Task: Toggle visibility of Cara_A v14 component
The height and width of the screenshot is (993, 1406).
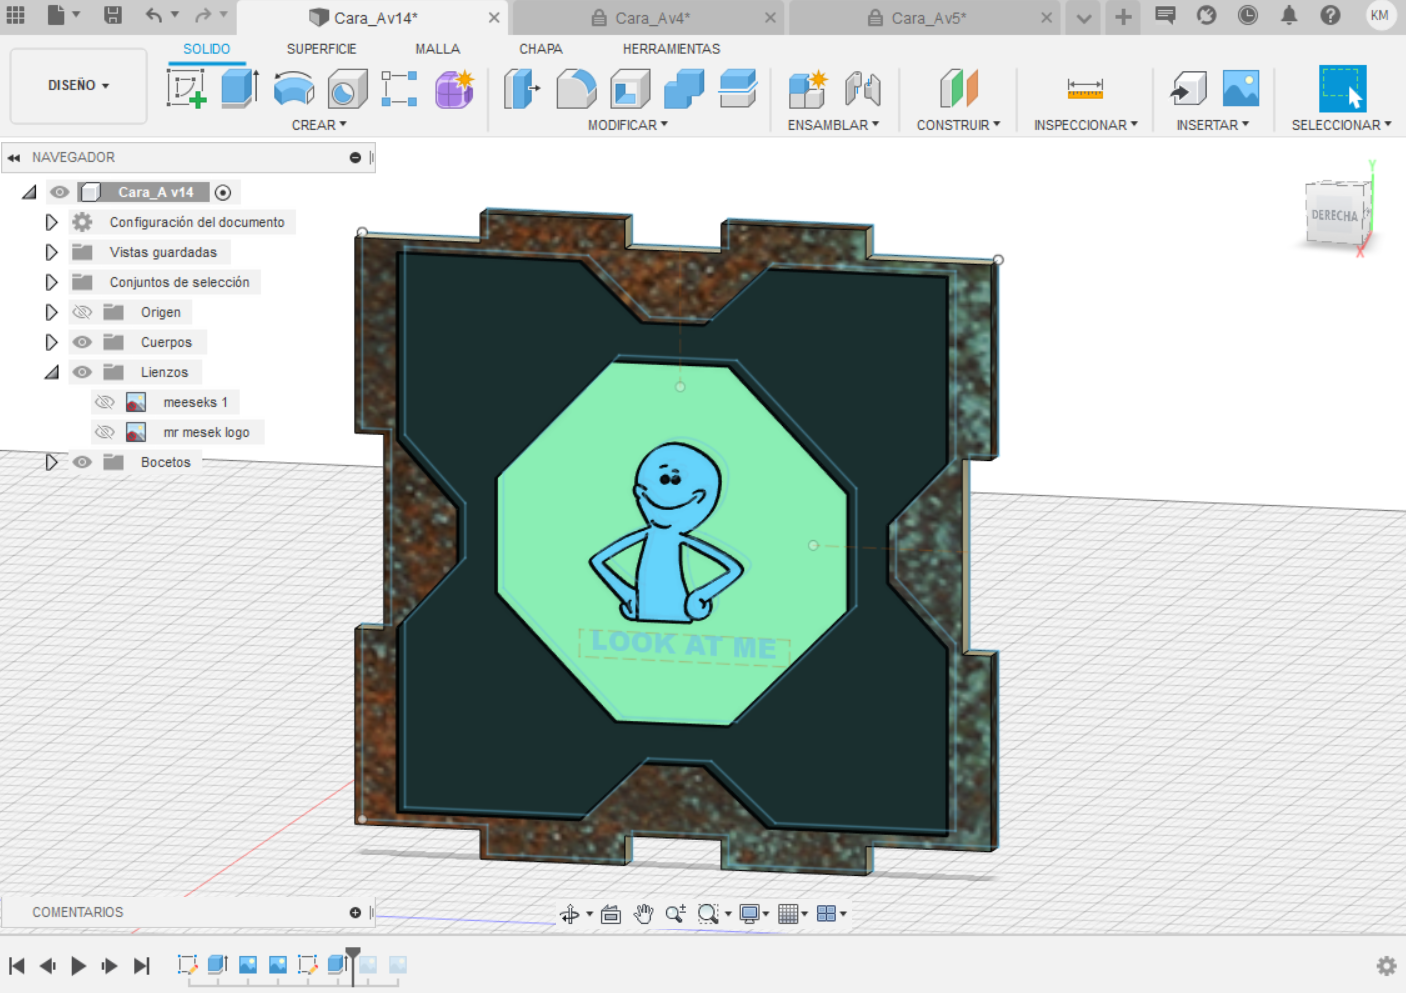Action: (x=60, y=192)
